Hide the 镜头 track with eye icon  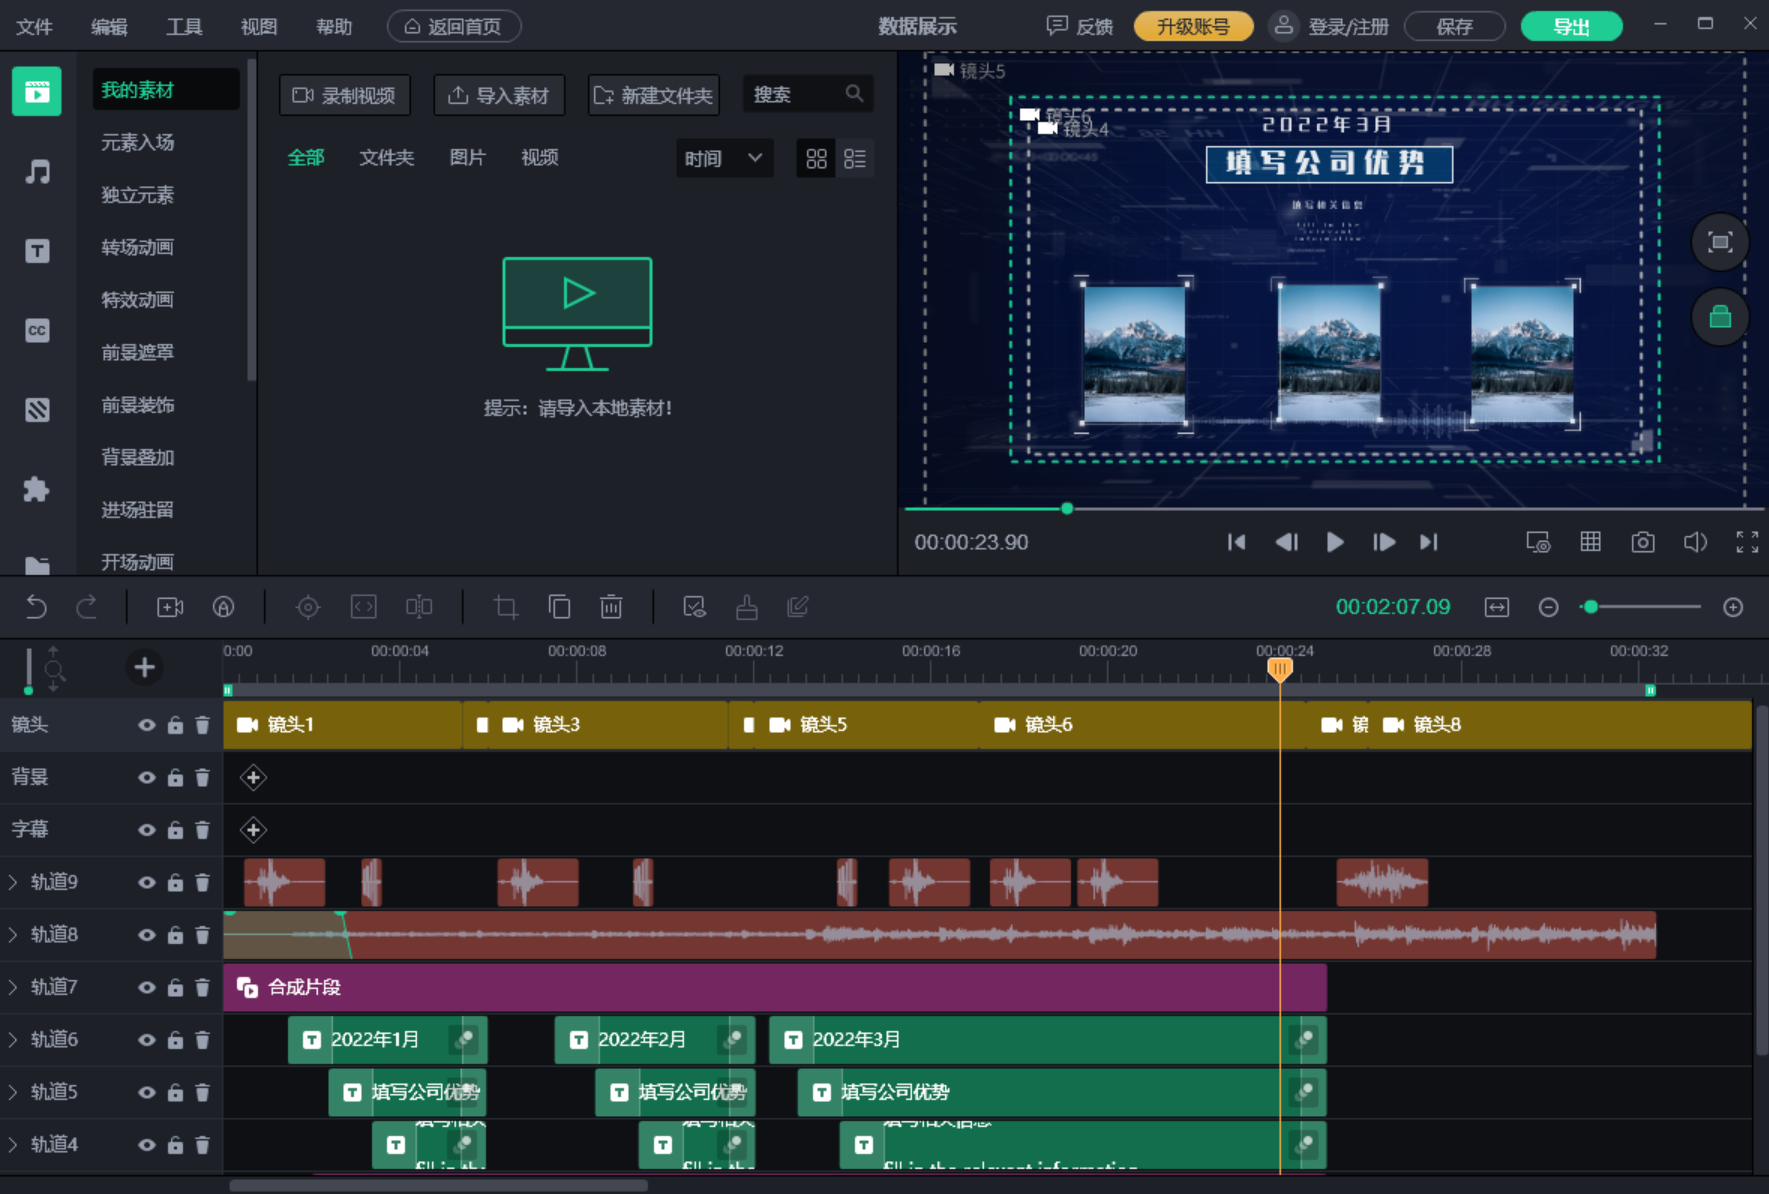pyautogui.click(x=146, y=725)
